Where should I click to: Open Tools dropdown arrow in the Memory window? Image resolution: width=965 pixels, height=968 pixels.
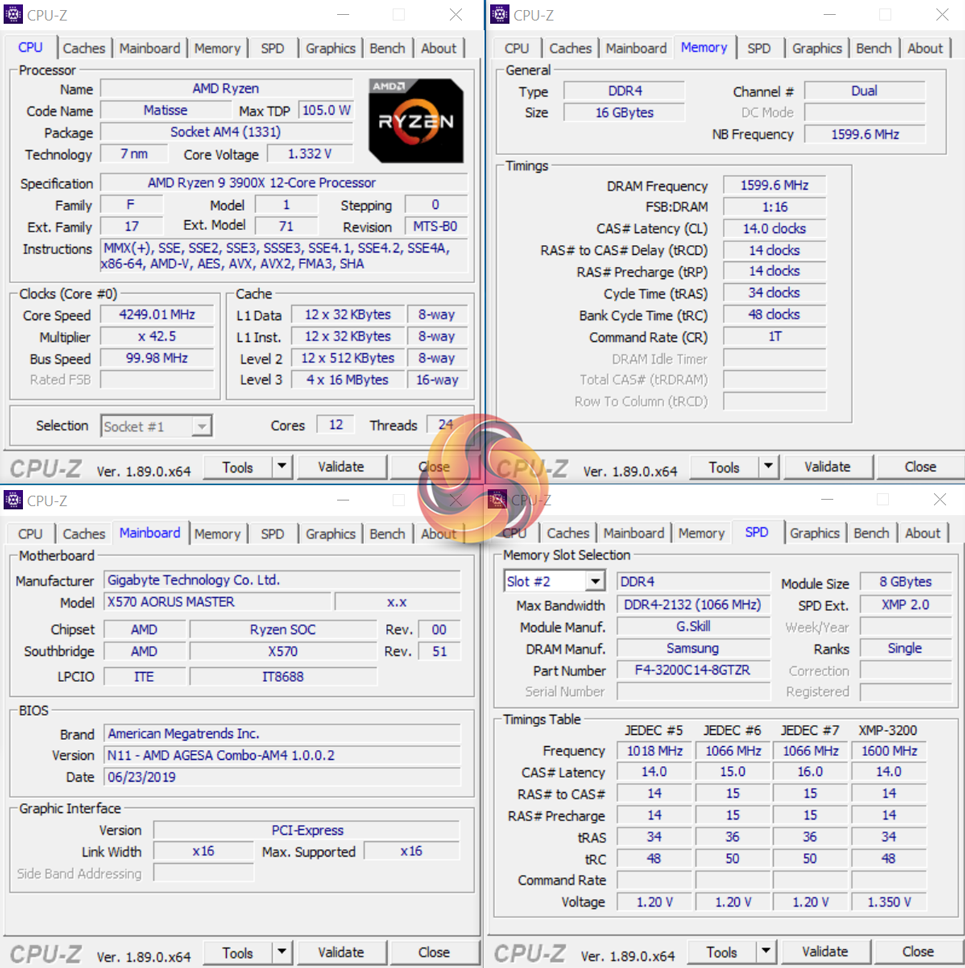point(768,467)
